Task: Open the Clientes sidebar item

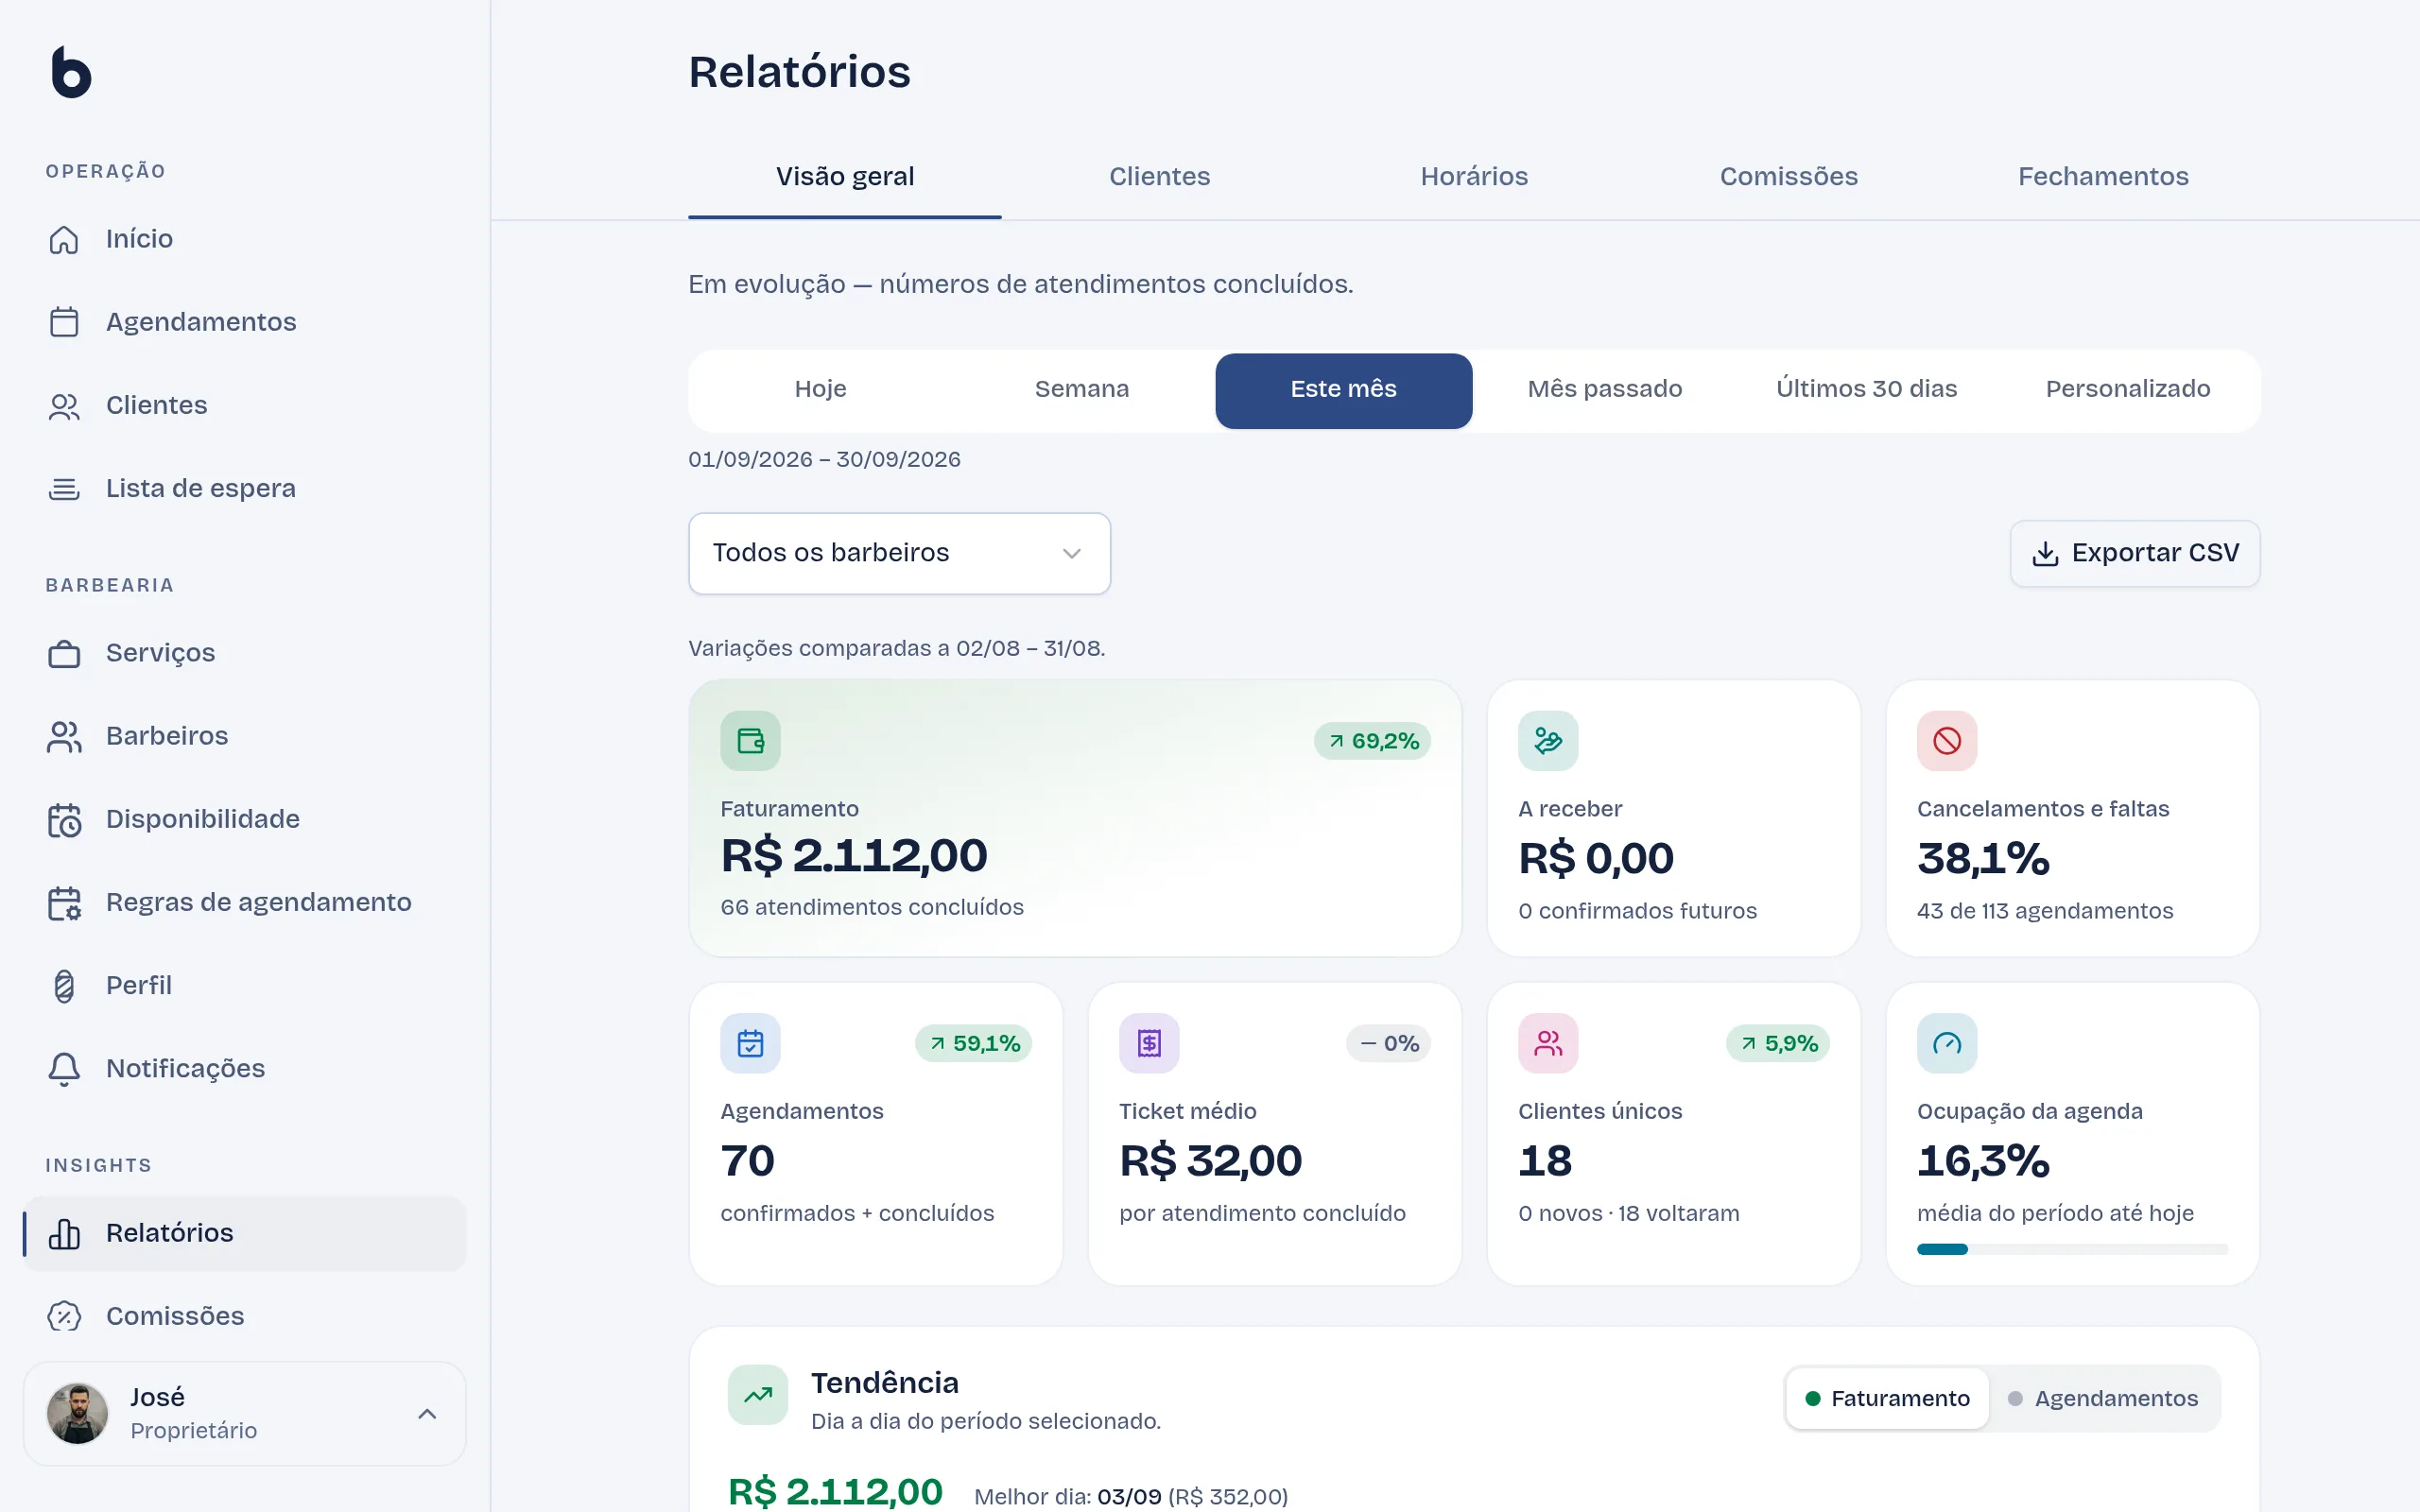Action: click(x=245, y=405)
